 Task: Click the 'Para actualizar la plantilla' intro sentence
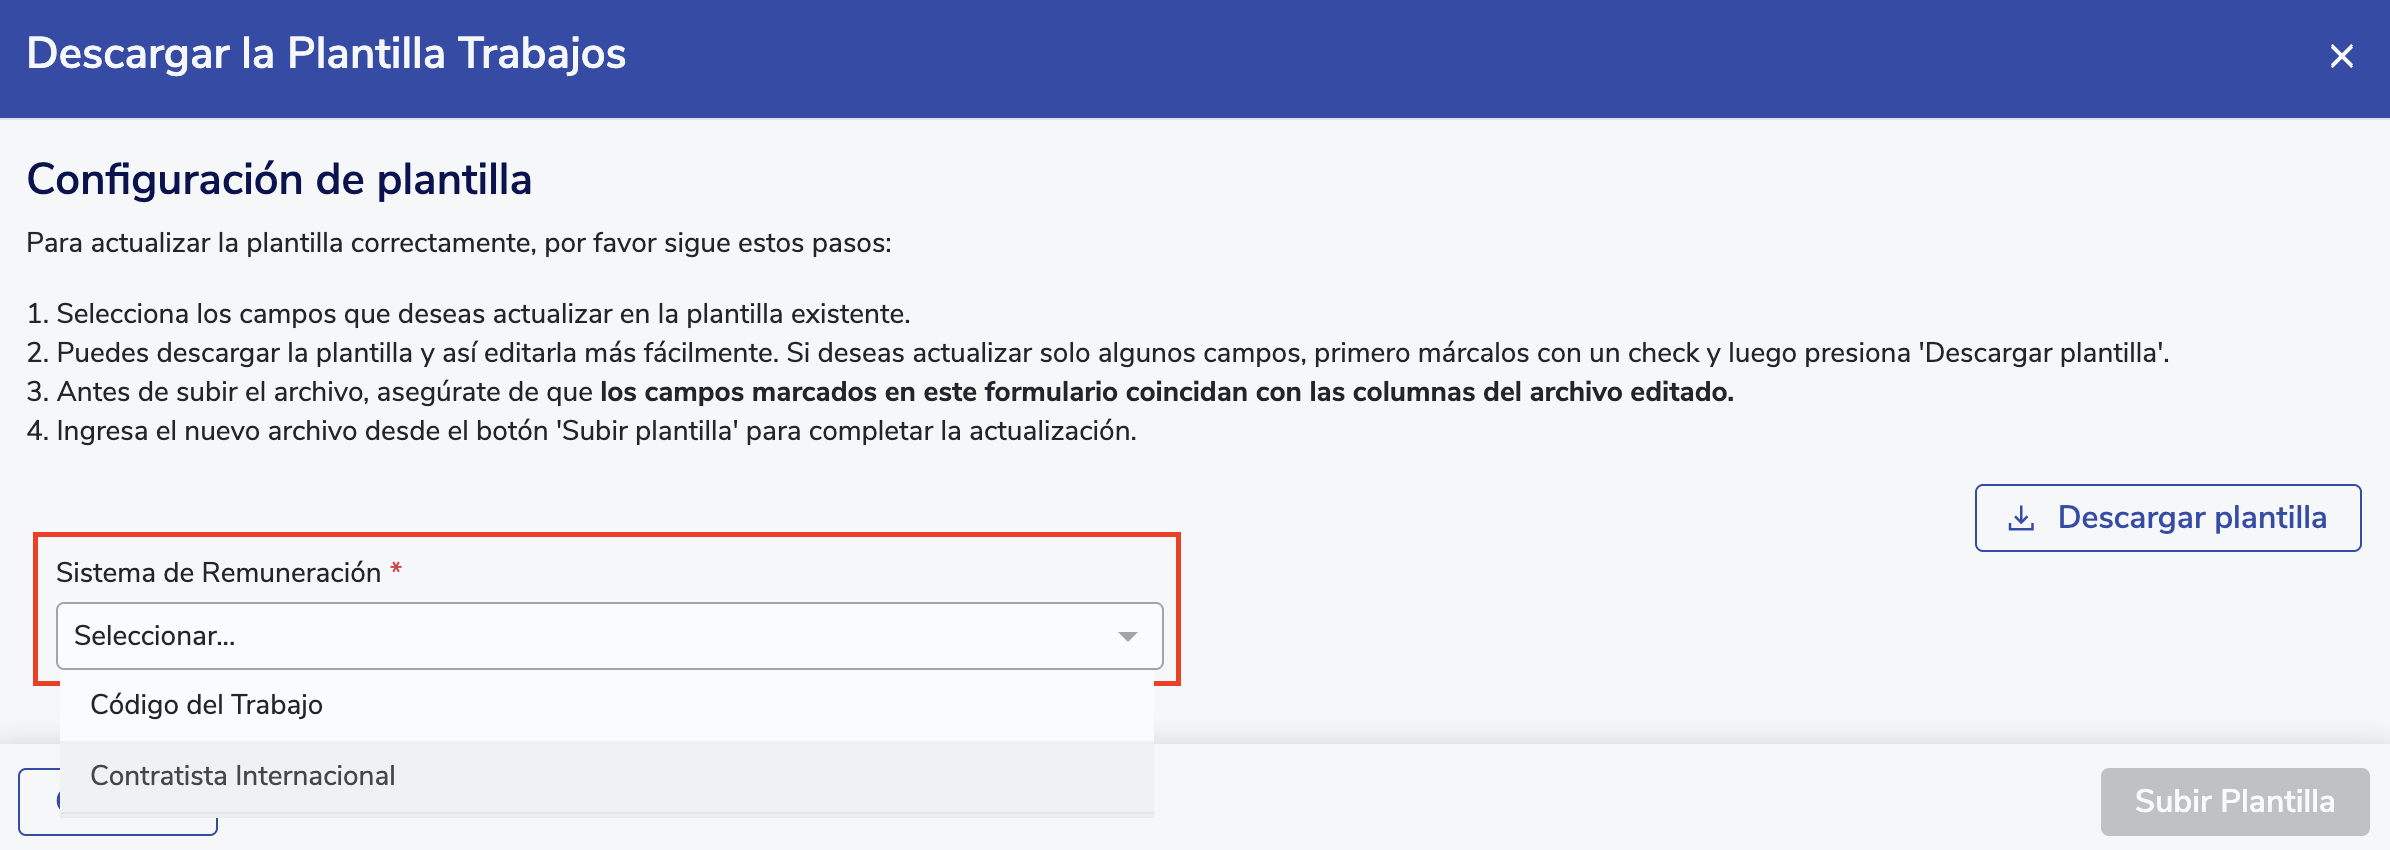[458, 243]
